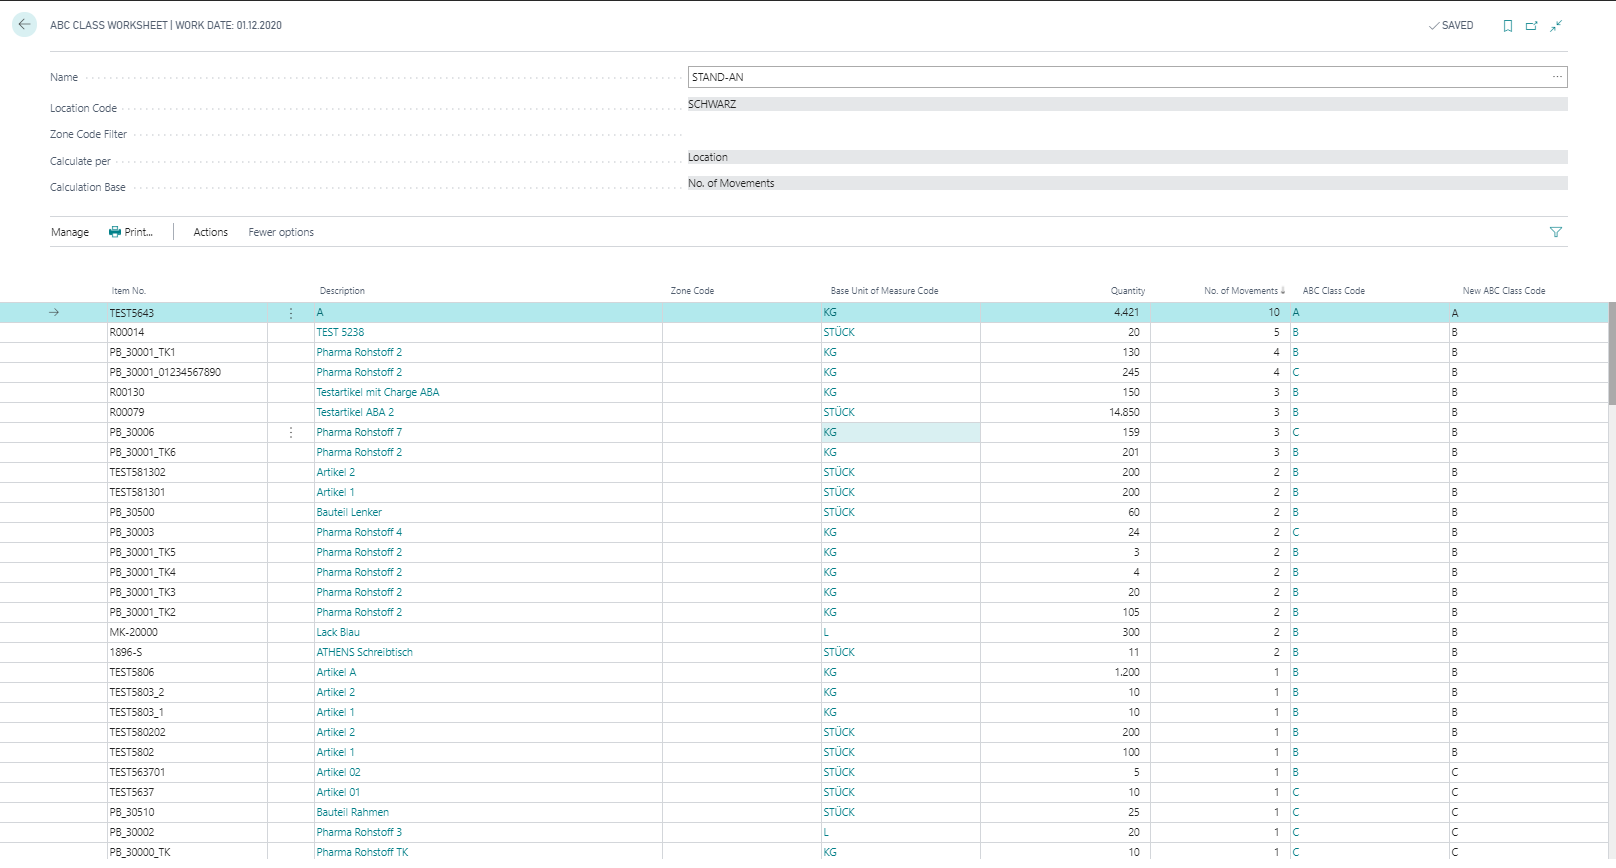
Task: Click the vertical scrollbar of the list
Action: pos(1611,354)
